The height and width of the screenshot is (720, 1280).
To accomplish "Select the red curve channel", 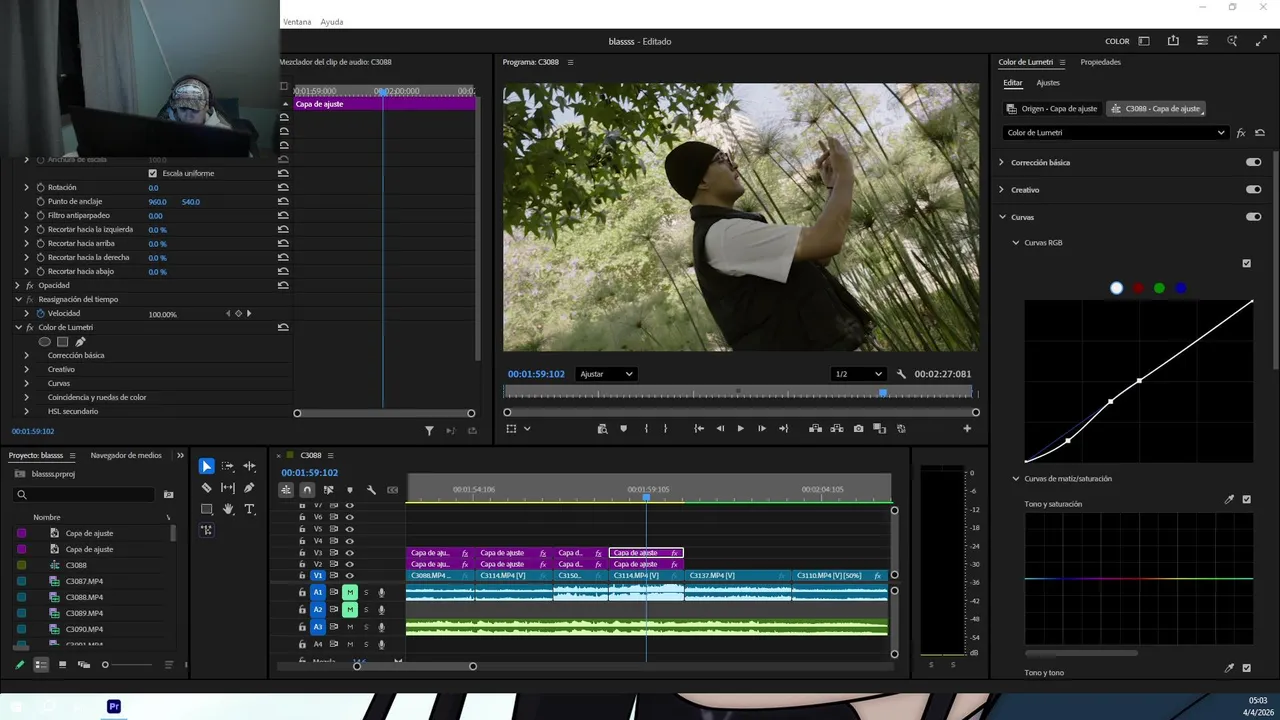I will [x=1138, y=288].
